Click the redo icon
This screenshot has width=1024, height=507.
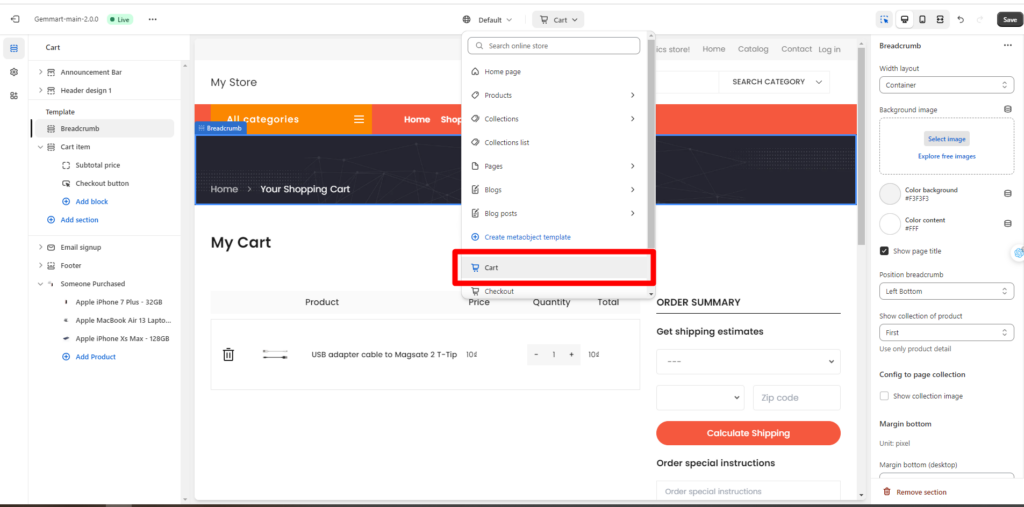tap(979, 20)
